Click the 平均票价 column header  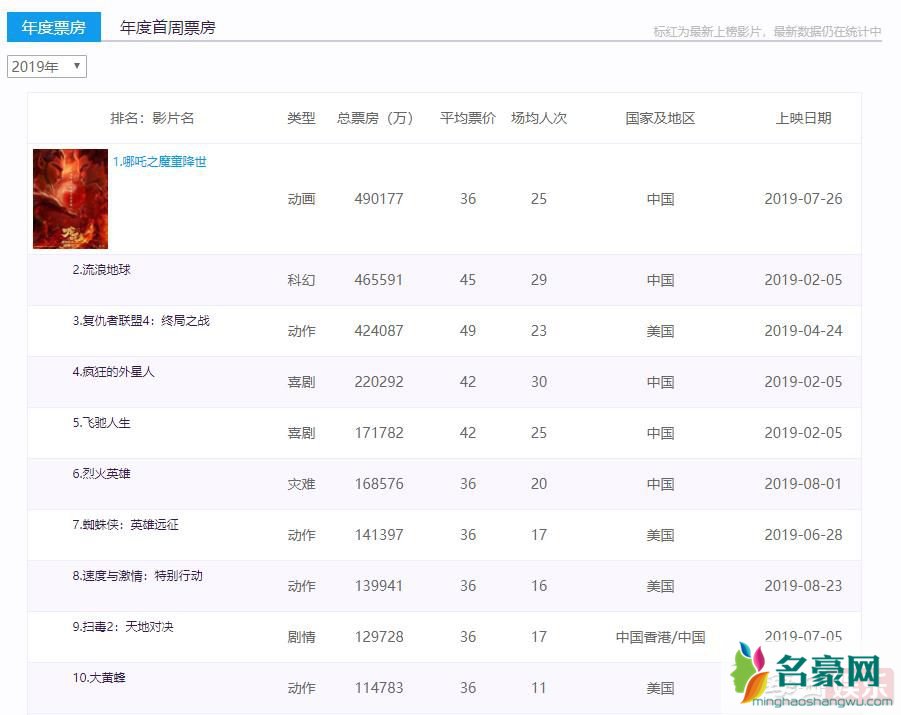point(467,118)
